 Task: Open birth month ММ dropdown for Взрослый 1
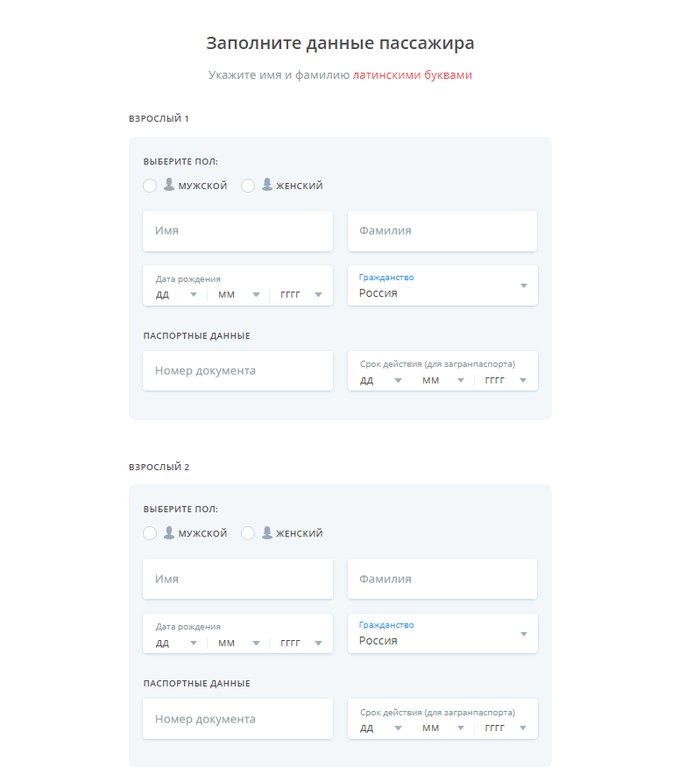click(238, 295)
